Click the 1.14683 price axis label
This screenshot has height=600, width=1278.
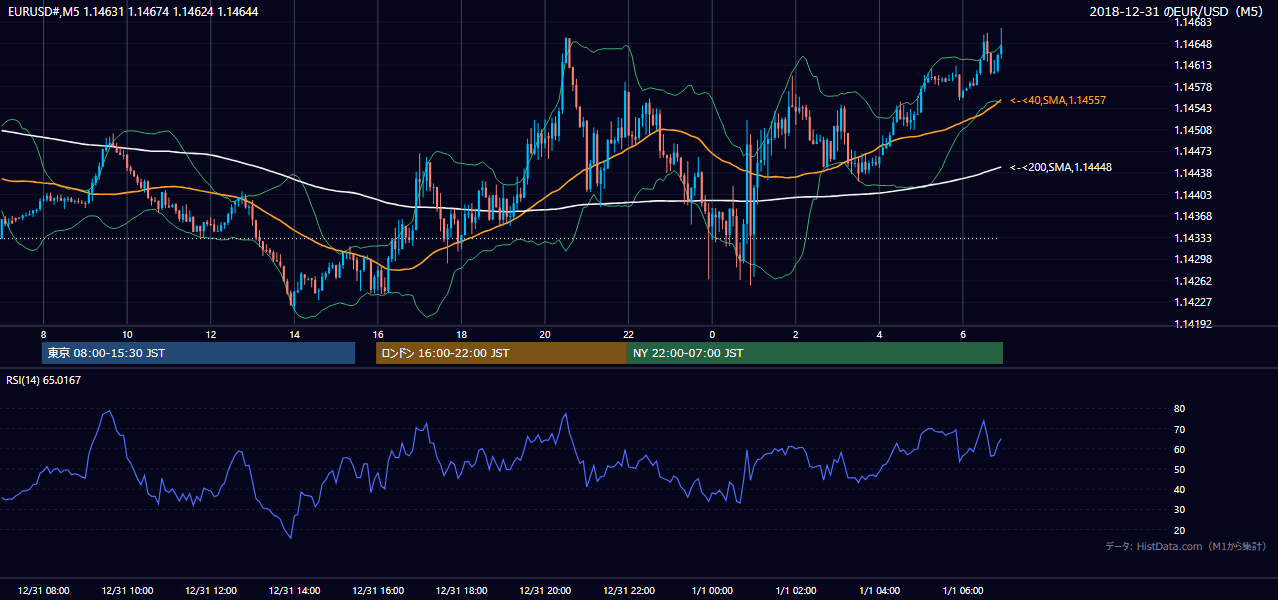[x=1193, y=23]
